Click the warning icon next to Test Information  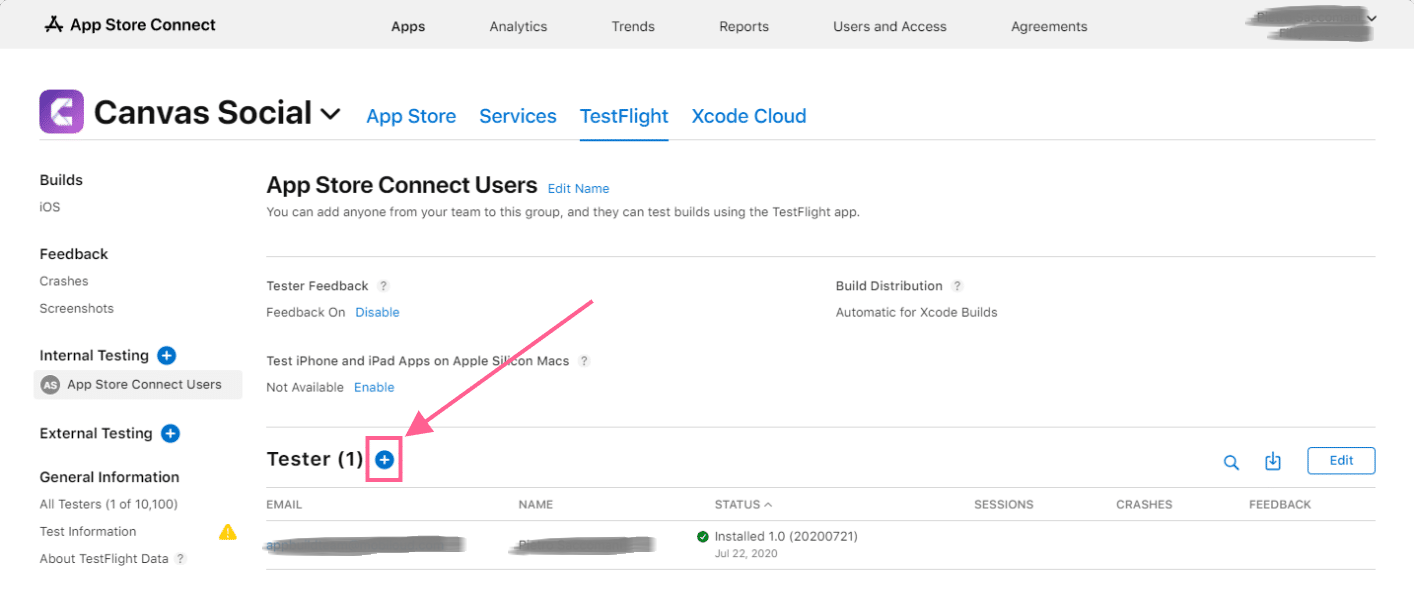tap(227, 531)
